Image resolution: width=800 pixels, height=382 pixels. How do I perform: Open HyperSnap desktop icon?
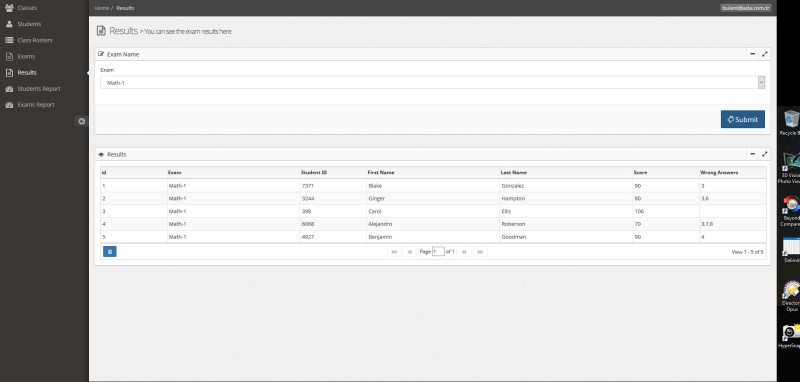click(790, 336)
